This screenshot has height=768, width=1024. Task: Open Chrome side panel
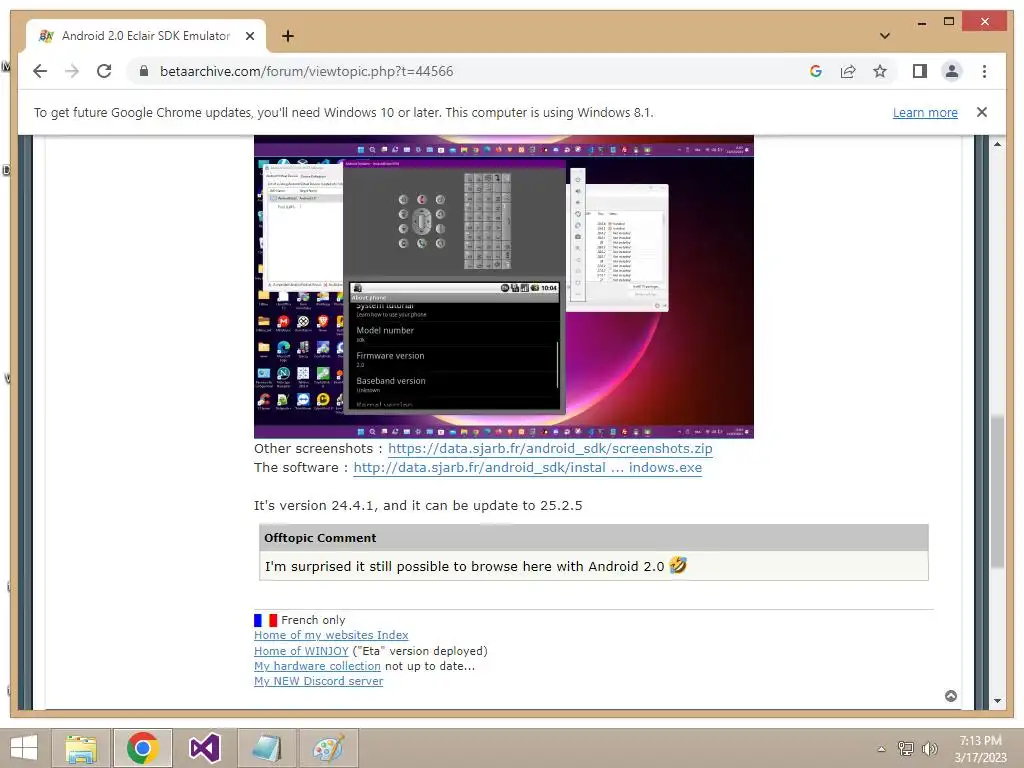(920, 71)
